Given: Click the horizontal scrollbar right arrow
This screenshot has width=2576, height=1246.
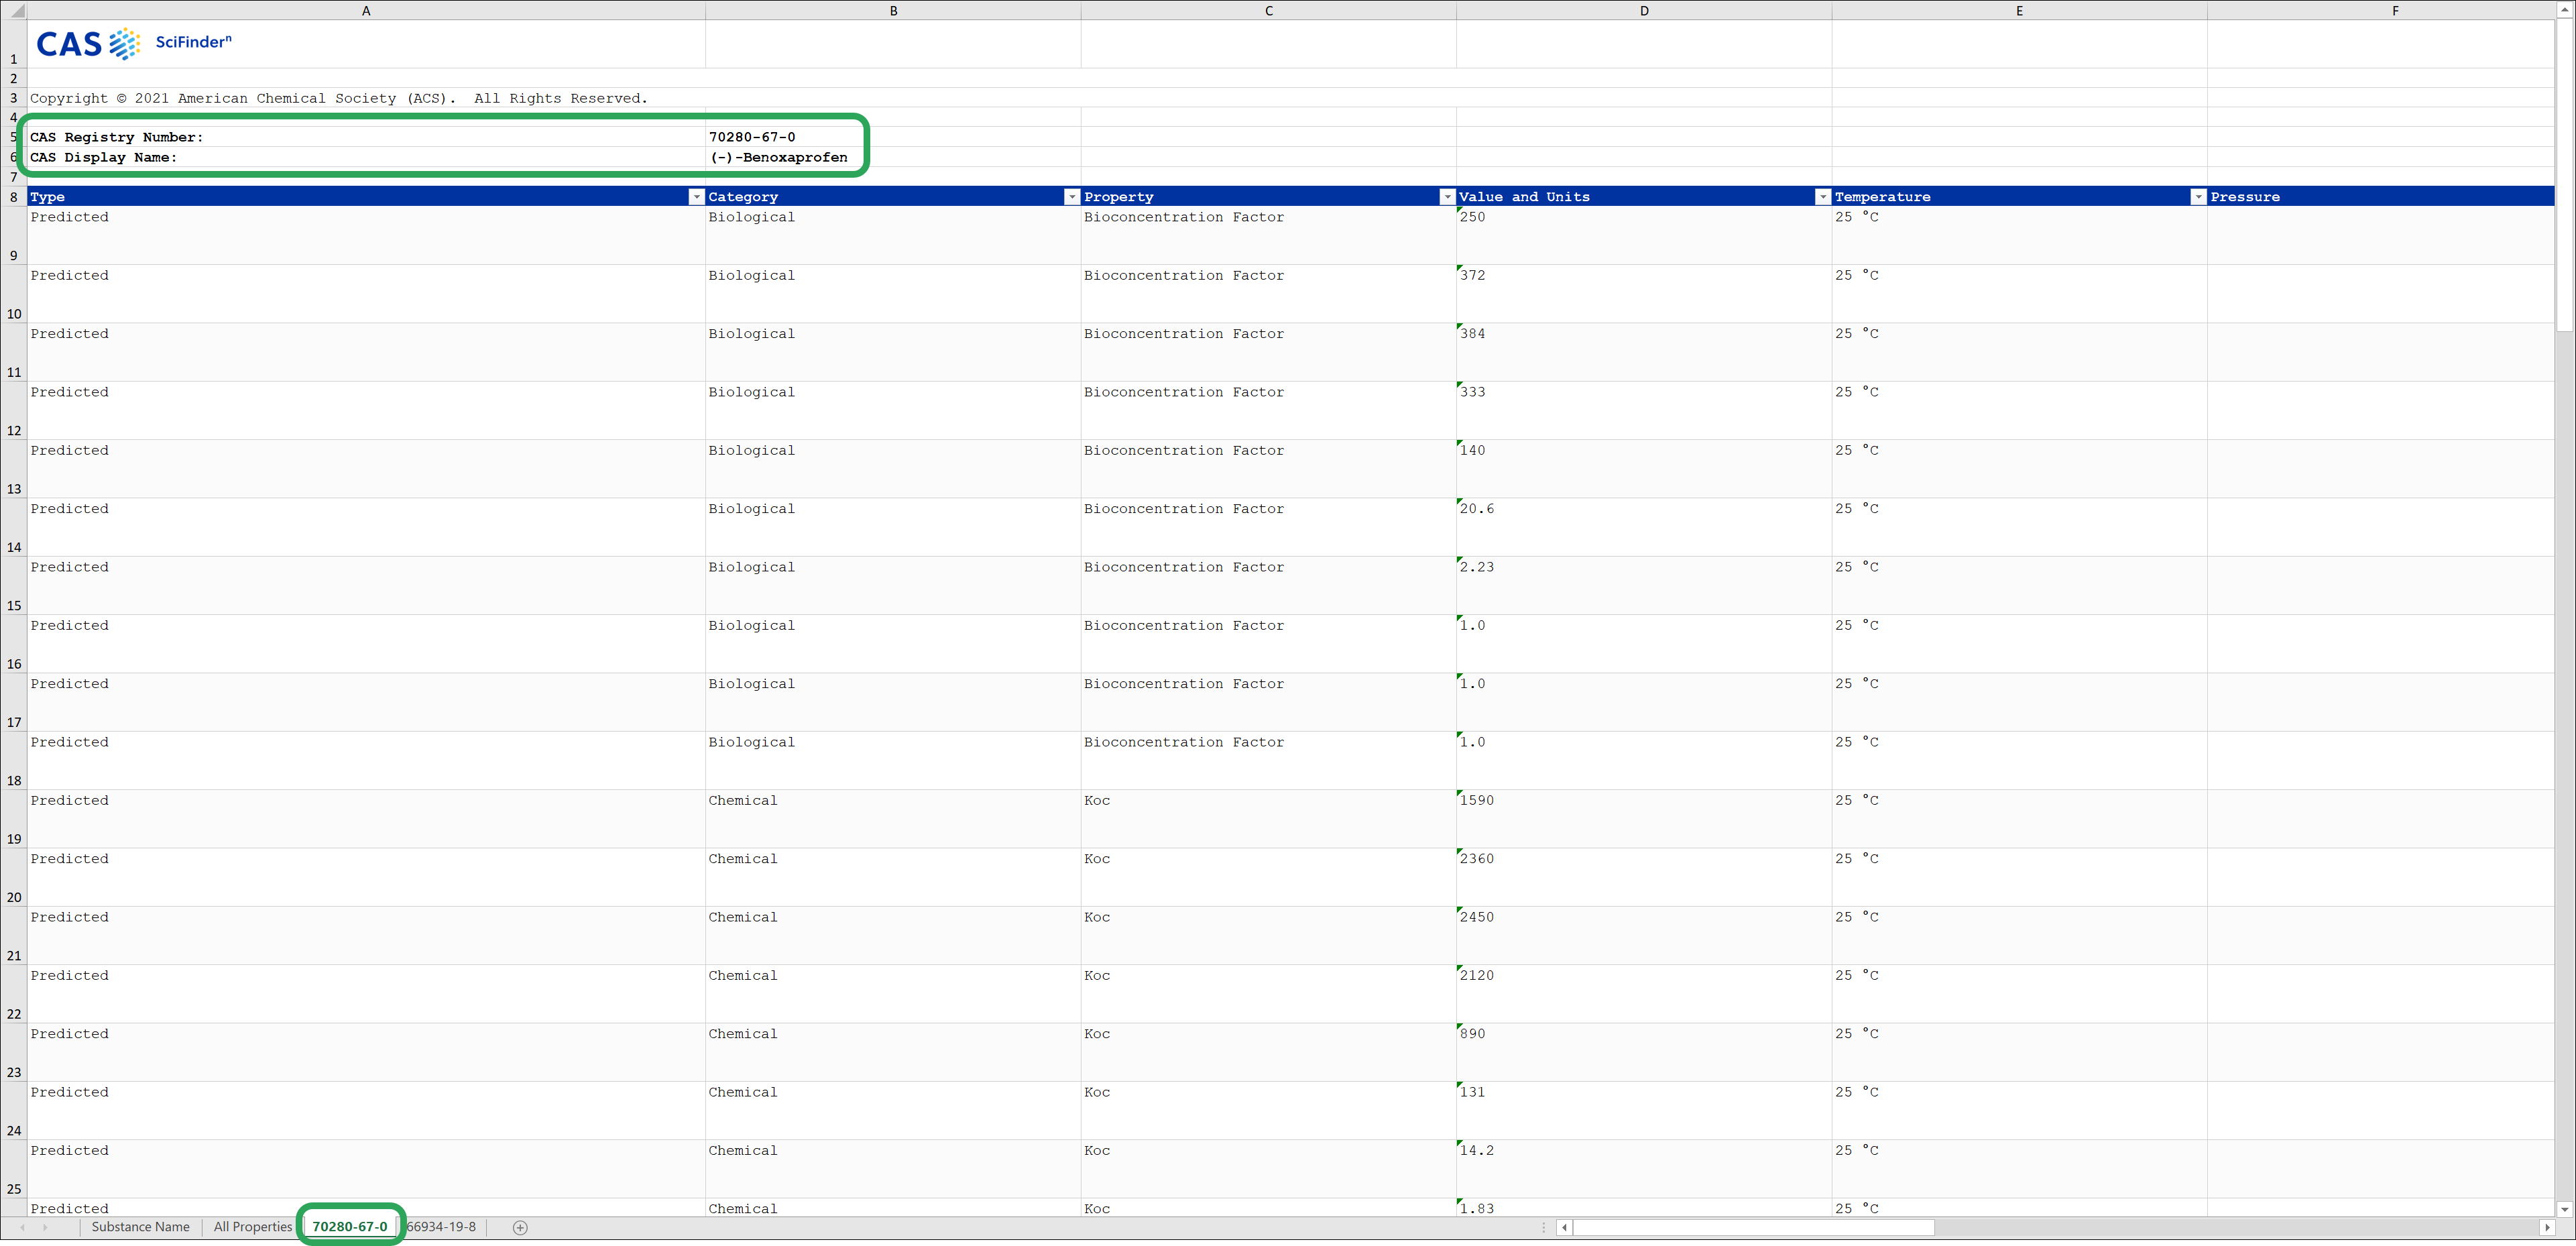Looking at the screenshot, I should click(2546, 1228).
